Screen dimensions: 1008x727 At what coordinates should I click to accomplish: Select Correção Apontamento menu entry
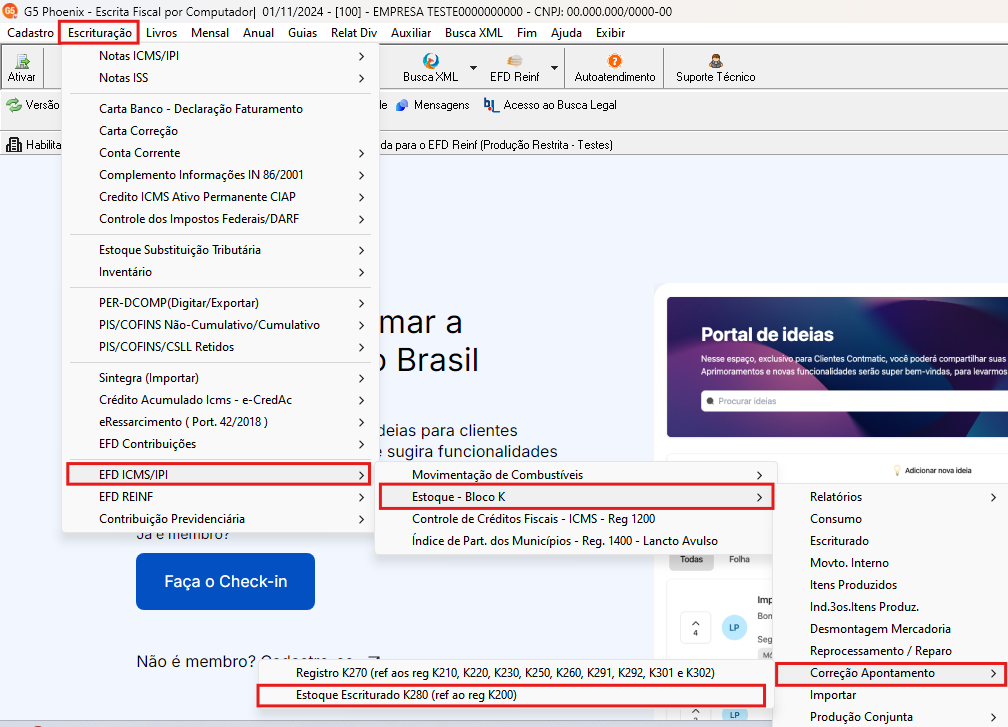coord(892,673)
